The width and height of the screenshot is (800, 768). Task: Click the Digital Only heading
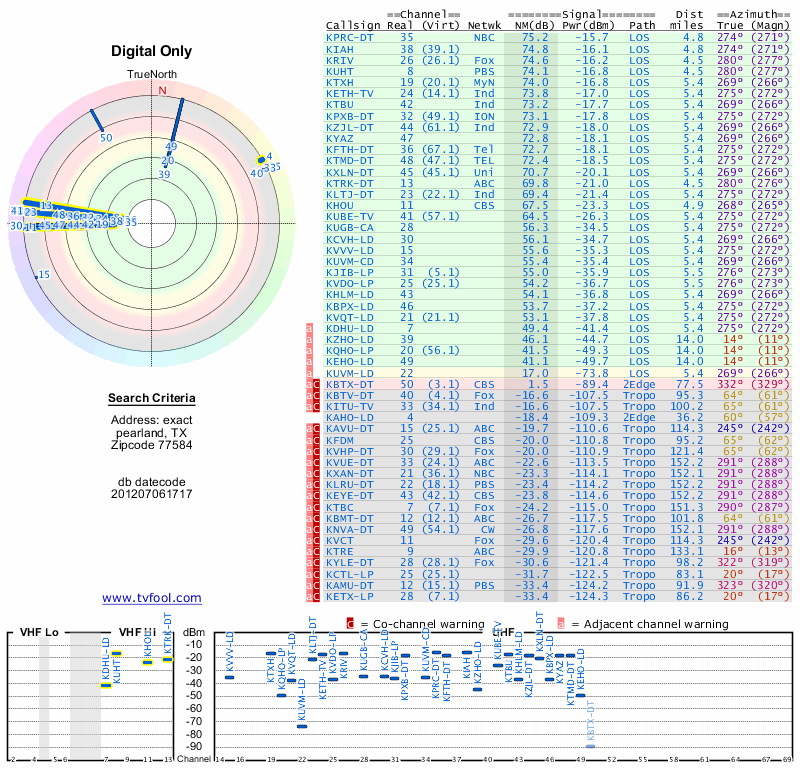pos(152,51)
